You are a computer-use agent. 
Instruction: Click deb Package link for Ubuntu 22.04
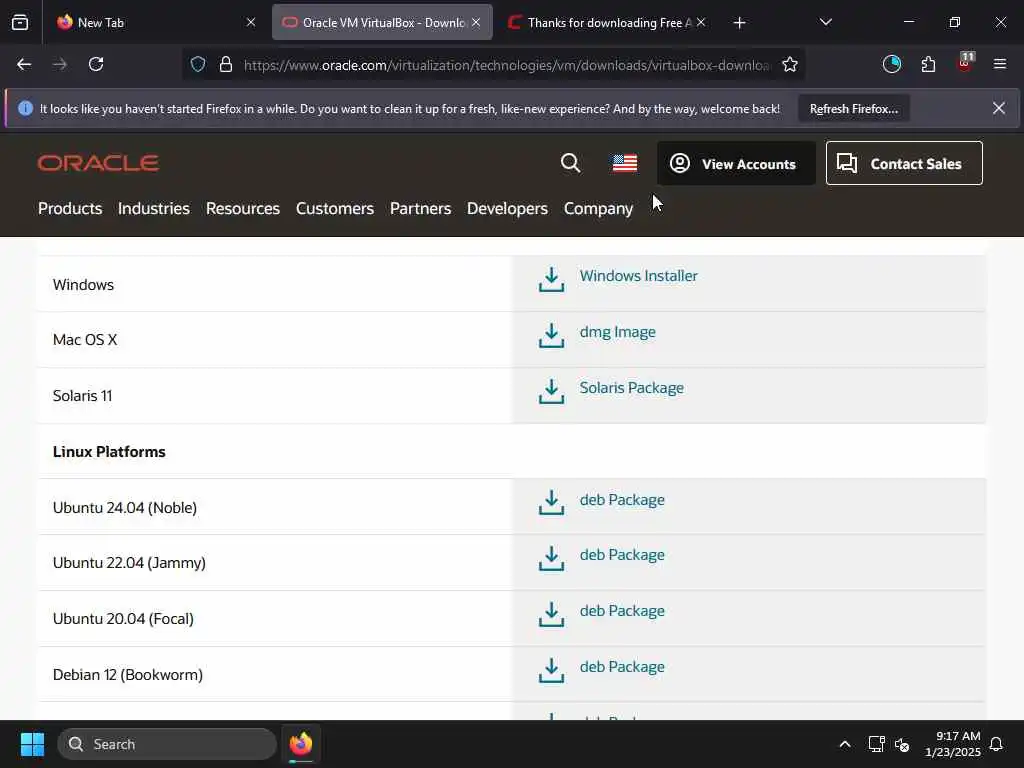622,554
